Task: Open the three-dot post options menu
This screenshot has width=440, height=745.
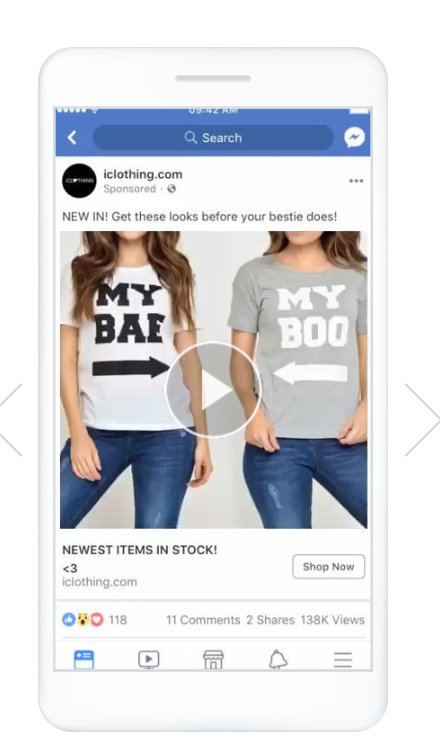Action: 356,181
